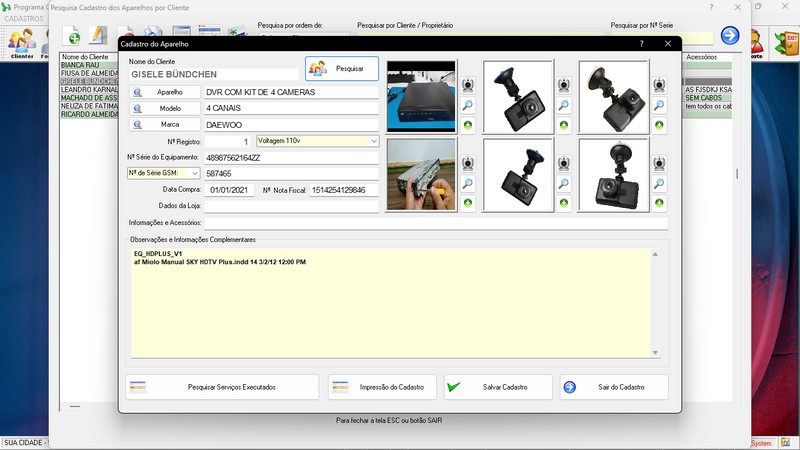Click the Aparelho lookup button
Screen dimensions: 800x450
[164, 92]
